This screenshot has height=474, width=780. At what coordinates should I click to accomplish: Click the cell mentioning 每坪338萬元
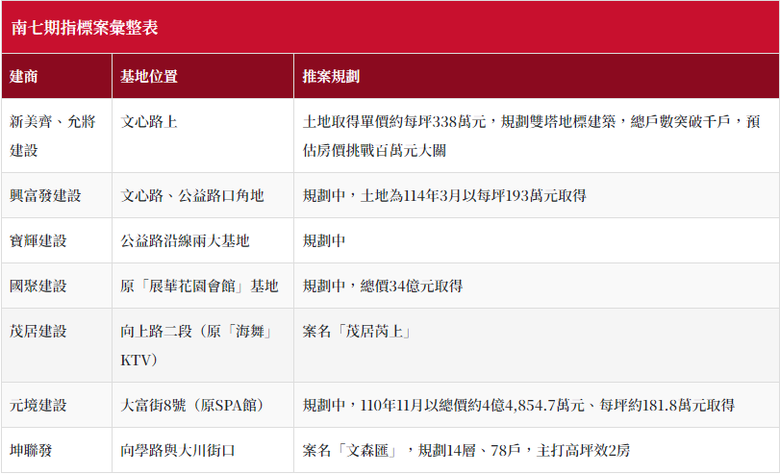536,135
